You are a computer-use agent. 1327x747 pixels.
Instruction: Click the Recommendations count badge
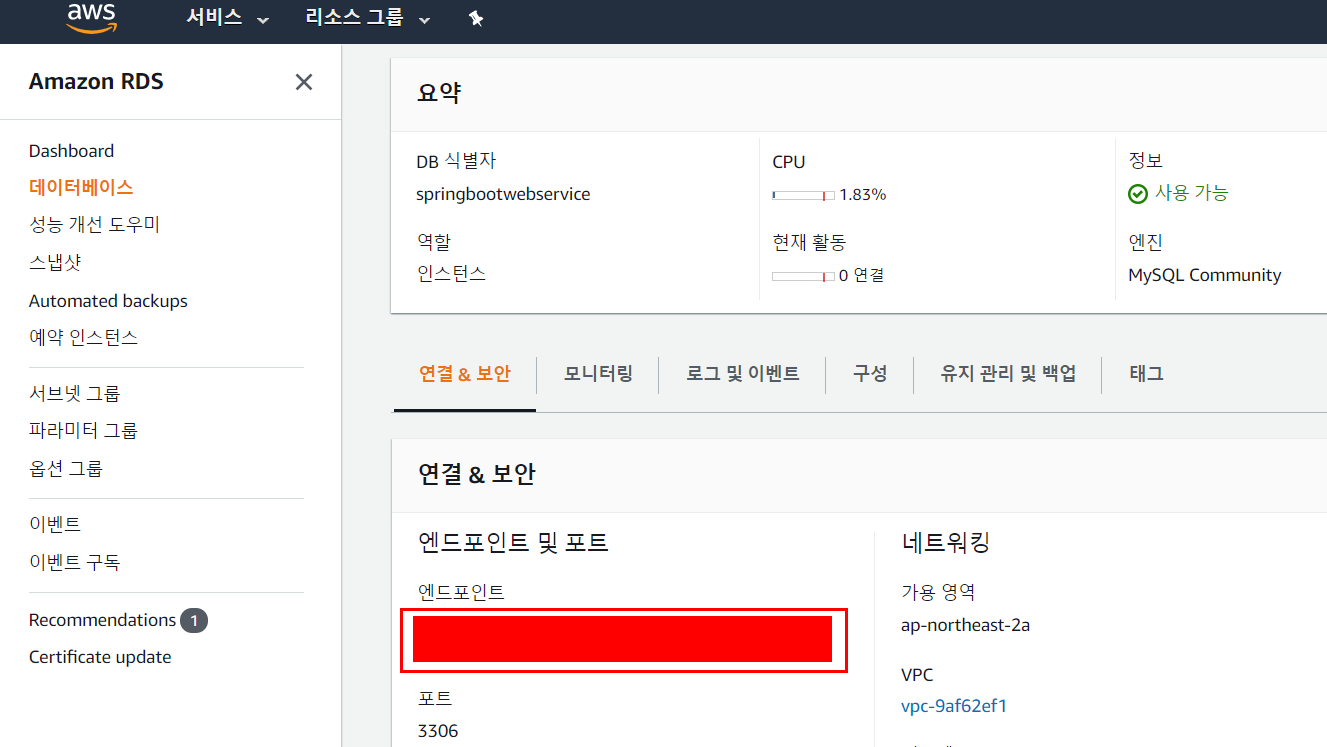coord(194,621)
